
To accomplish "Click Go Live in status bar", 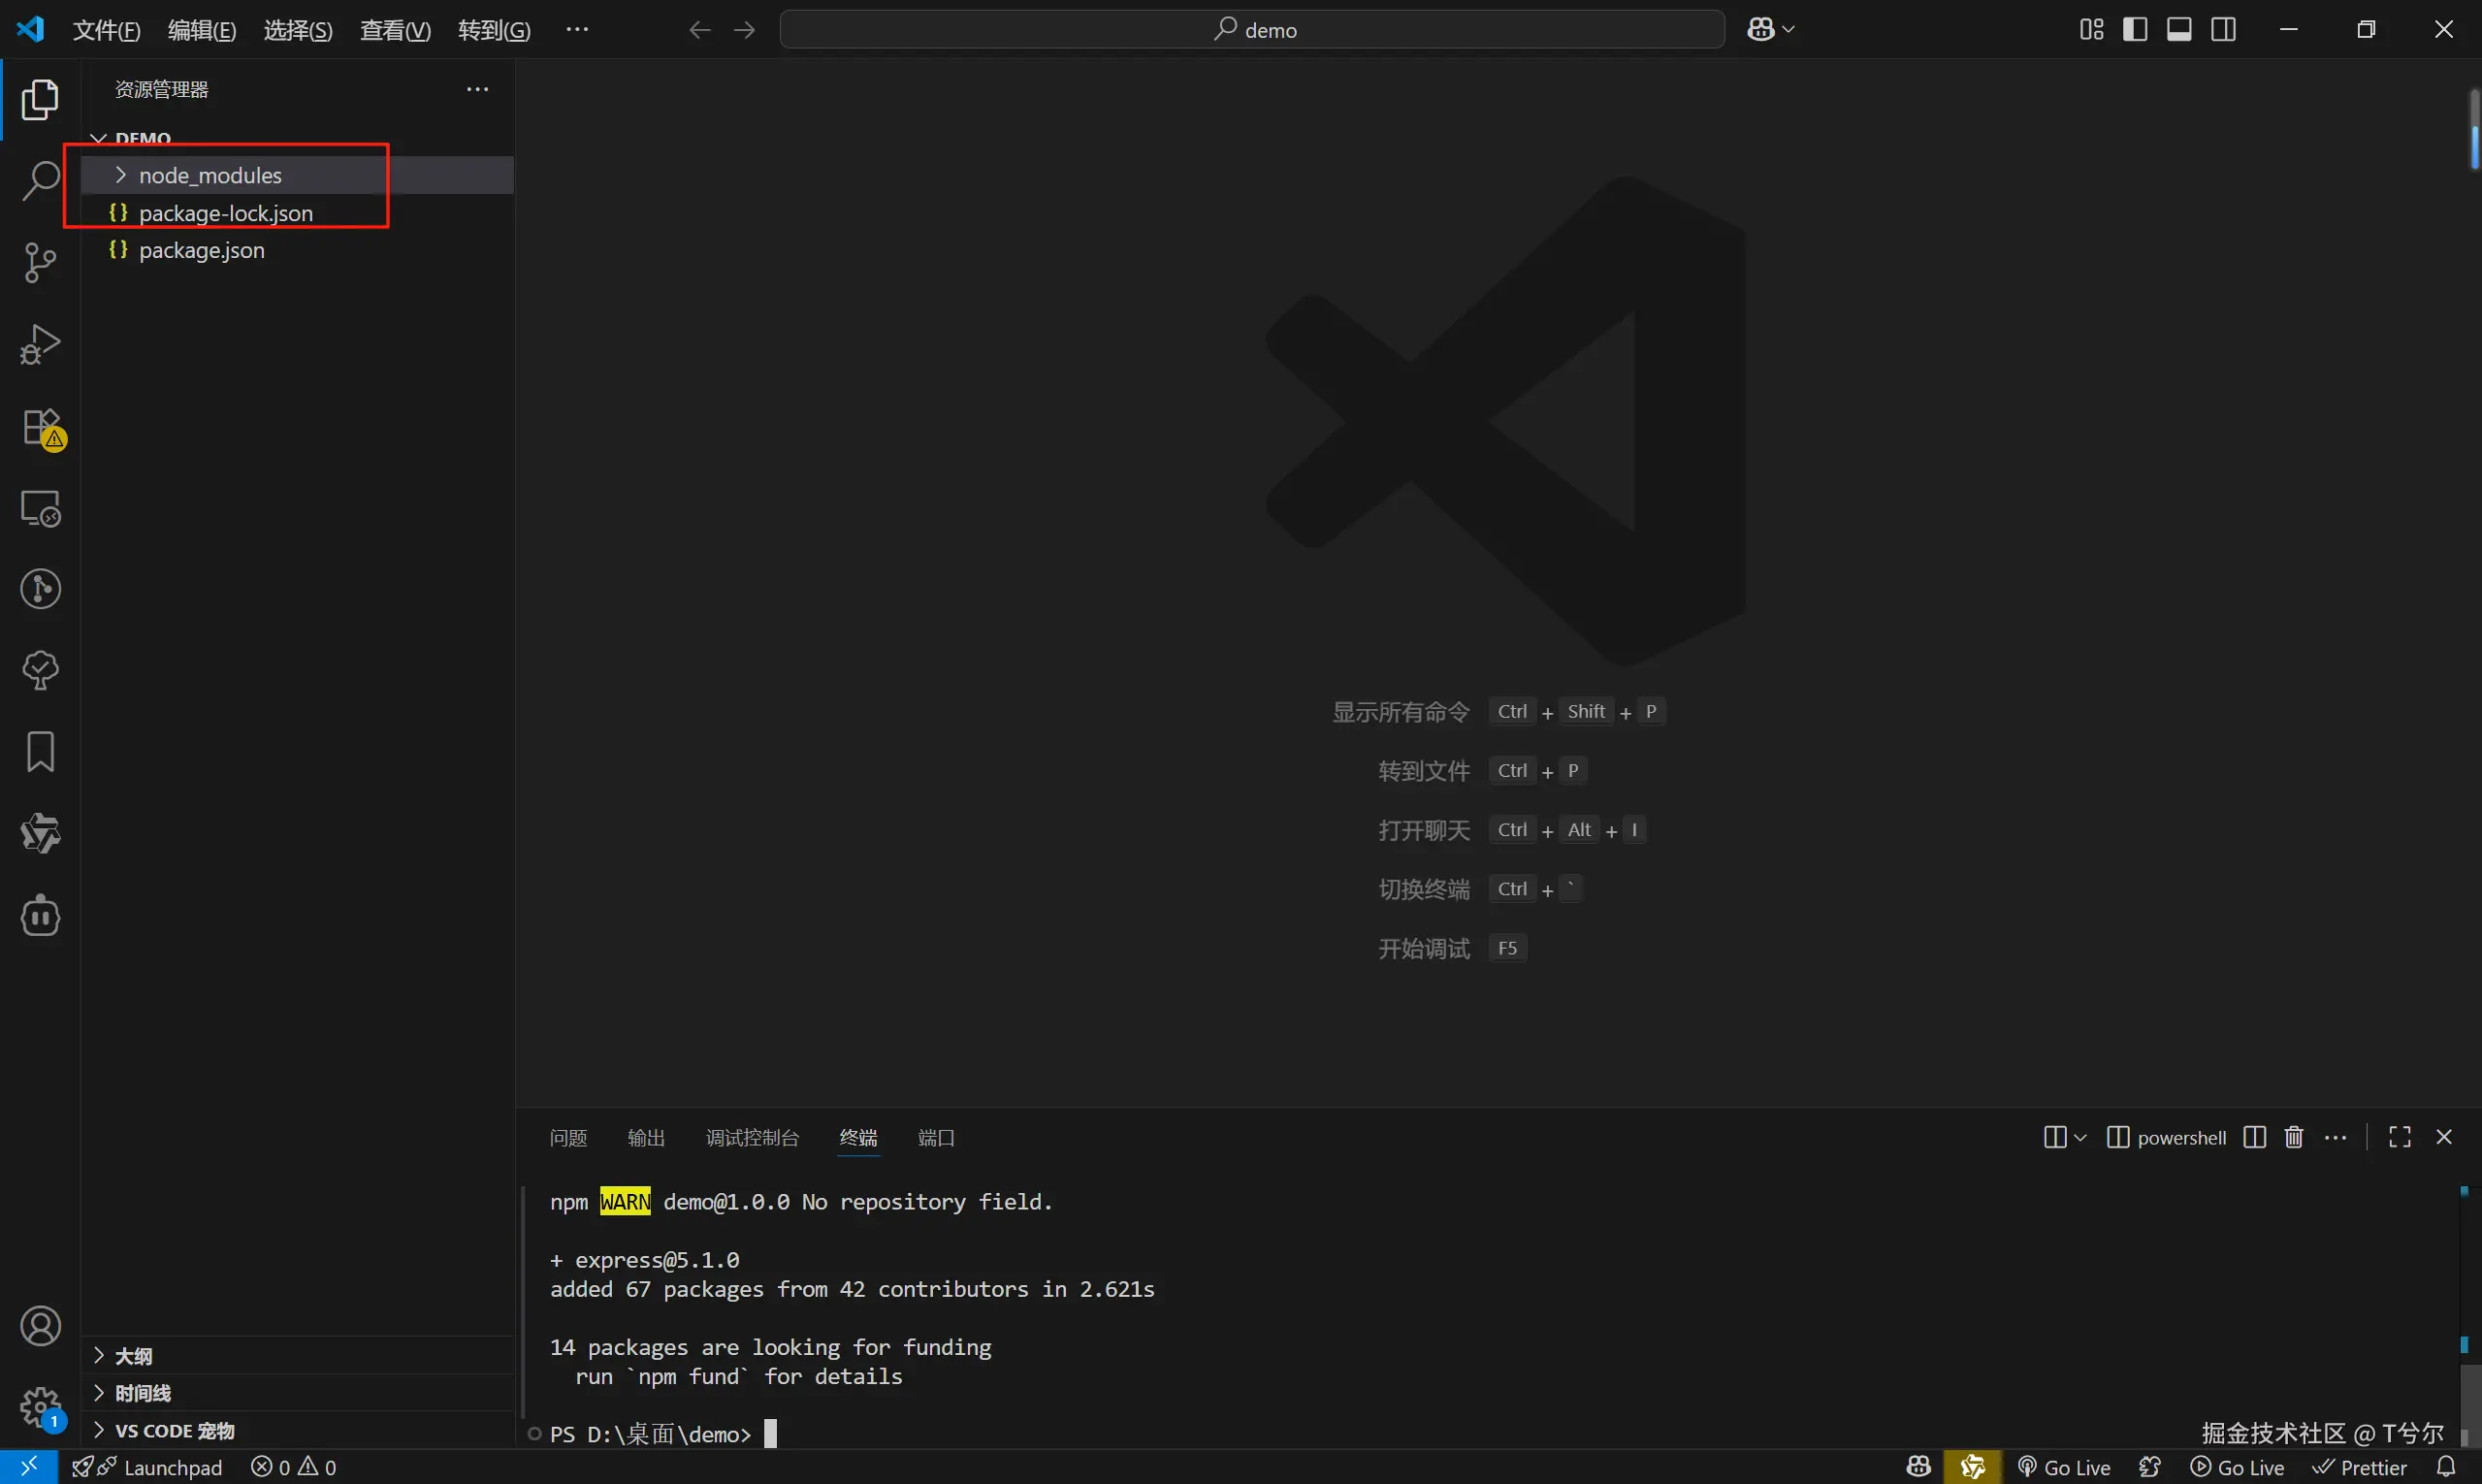I will coord(2065,1467).
